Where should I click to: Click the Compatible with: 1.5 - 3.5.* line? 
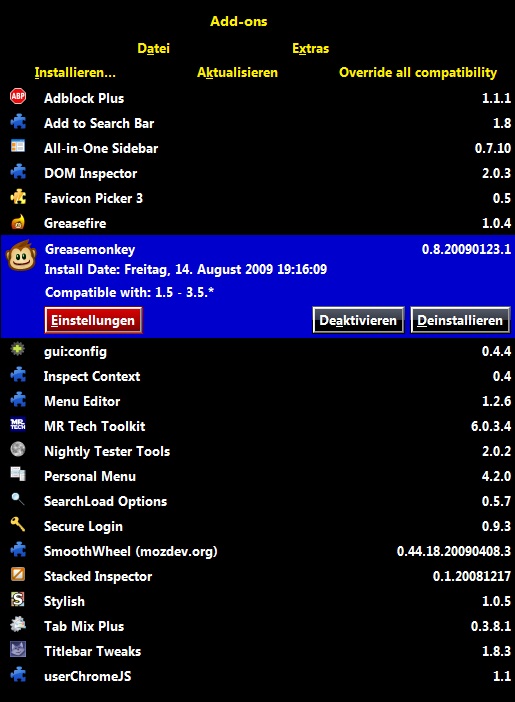129,292
